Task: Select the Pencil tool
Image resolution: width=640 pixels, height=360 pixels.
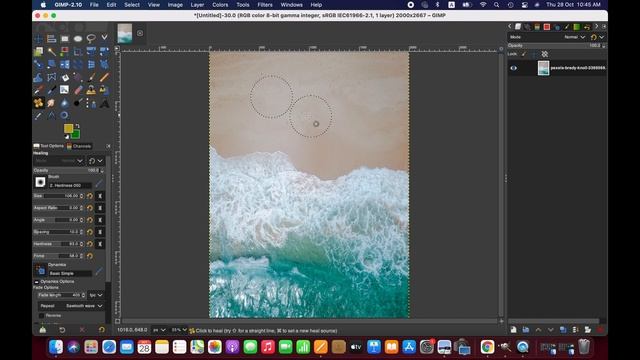Action: 104,78
